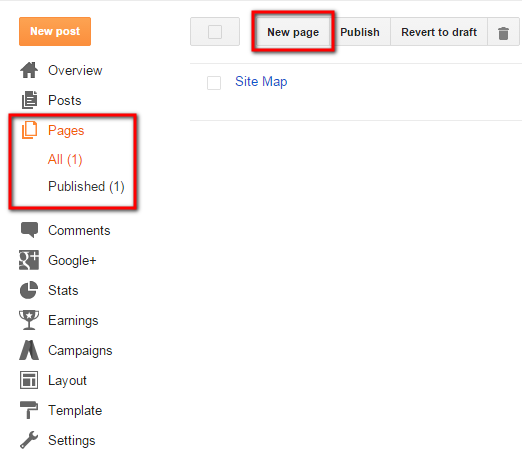Screen dimensions: 522x455
Task: Open the Stats pie chart icon
Action: 29,290
